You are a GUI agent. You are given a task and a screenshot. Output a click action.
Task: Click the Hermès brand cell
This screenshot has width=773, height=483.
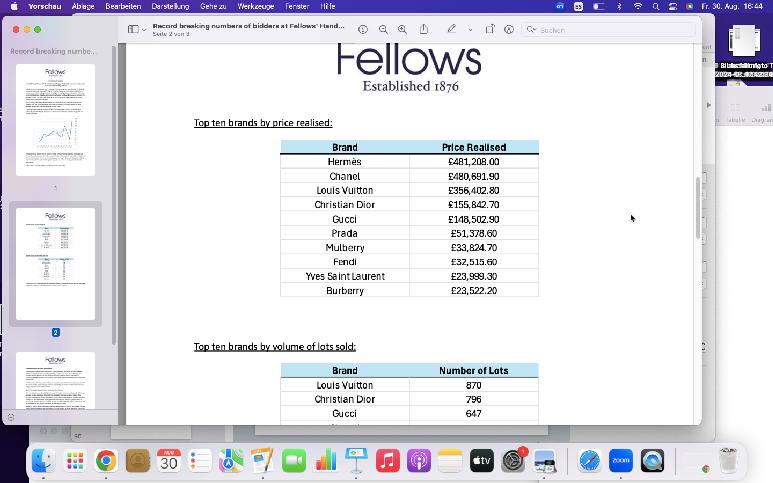(x=345, y=162)
